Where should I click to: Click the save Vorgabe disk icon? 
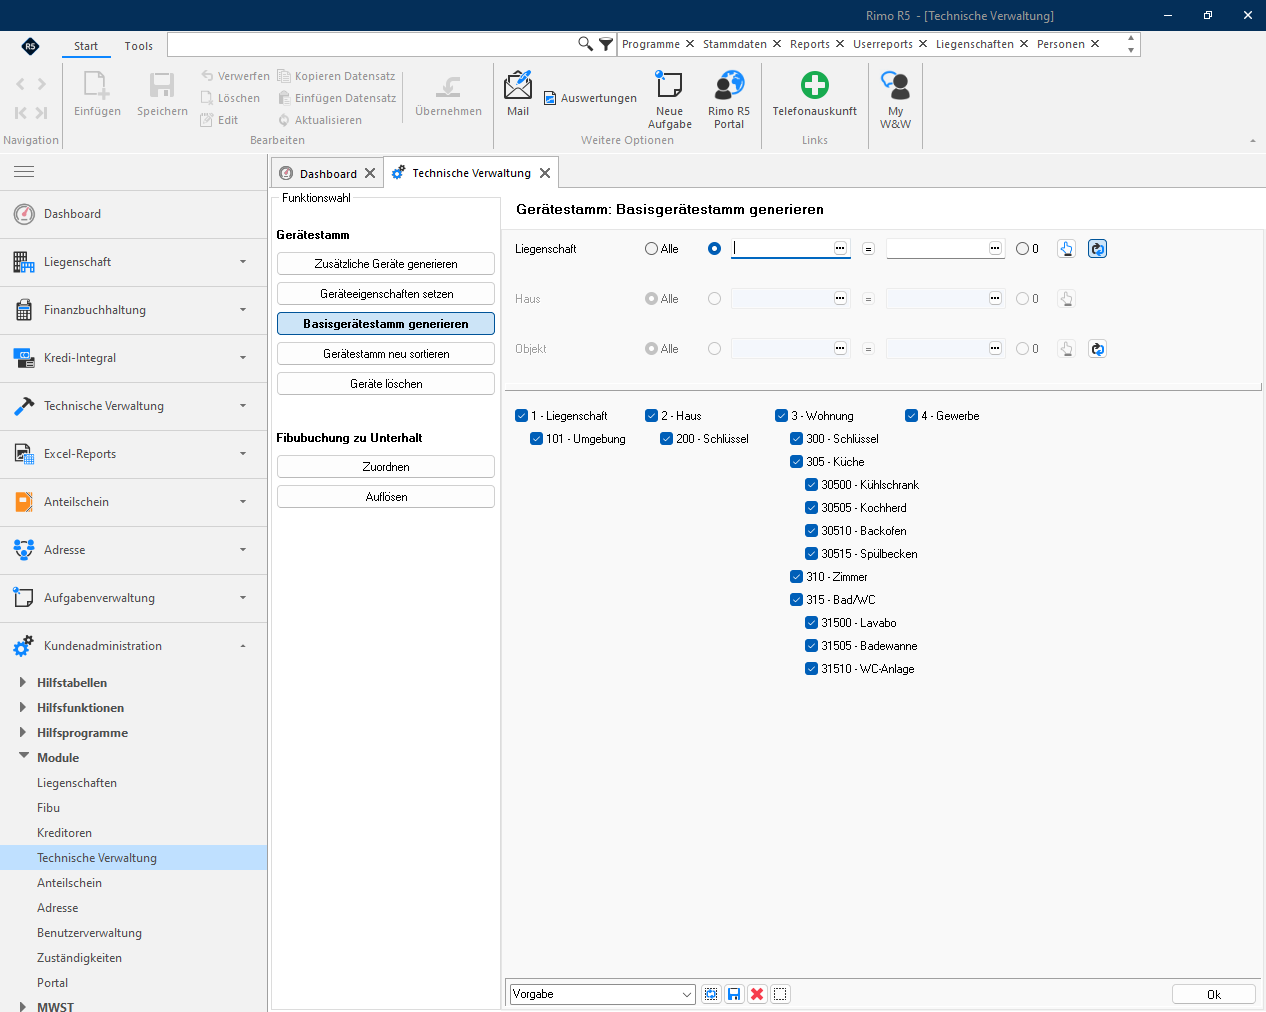click(734, 994)
